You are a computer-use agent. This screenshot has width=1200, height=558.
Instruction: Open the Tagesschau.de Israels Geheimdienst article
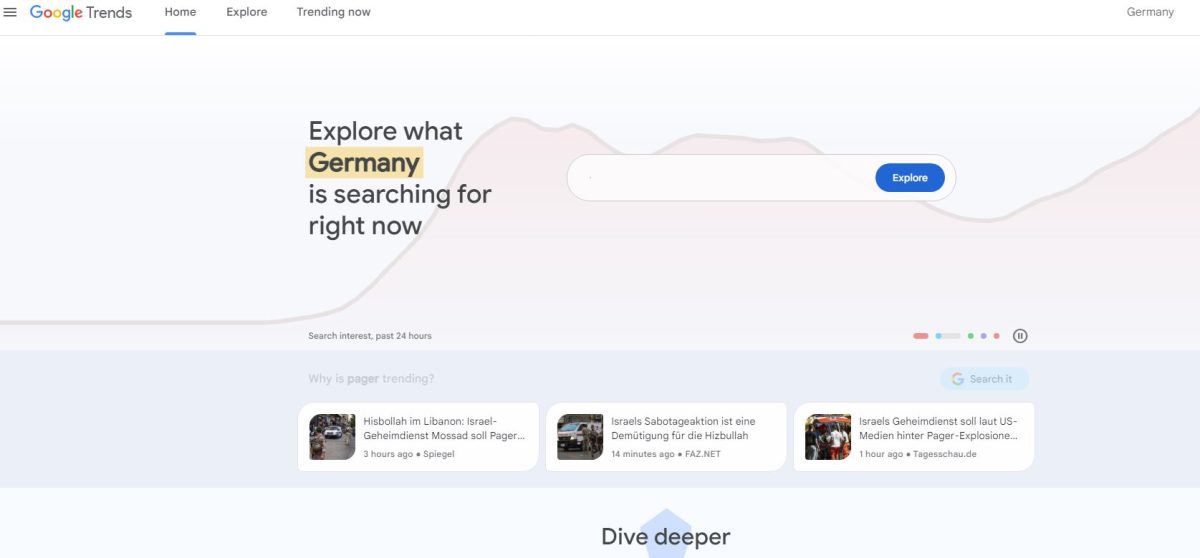914,437
